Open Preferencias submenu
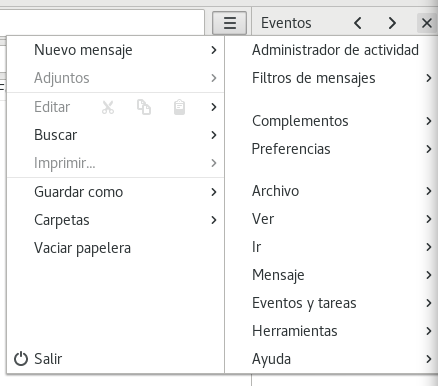Image resolution: width=438 pixels, height=386 pixels. pos(331,149)
